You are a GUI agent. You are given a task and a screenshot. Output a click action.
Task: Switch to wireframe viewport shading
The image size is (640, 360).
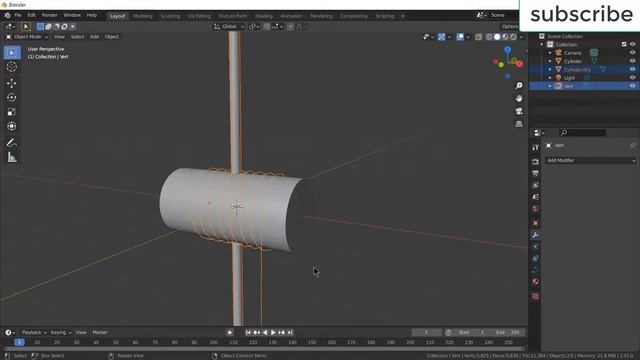489,37
